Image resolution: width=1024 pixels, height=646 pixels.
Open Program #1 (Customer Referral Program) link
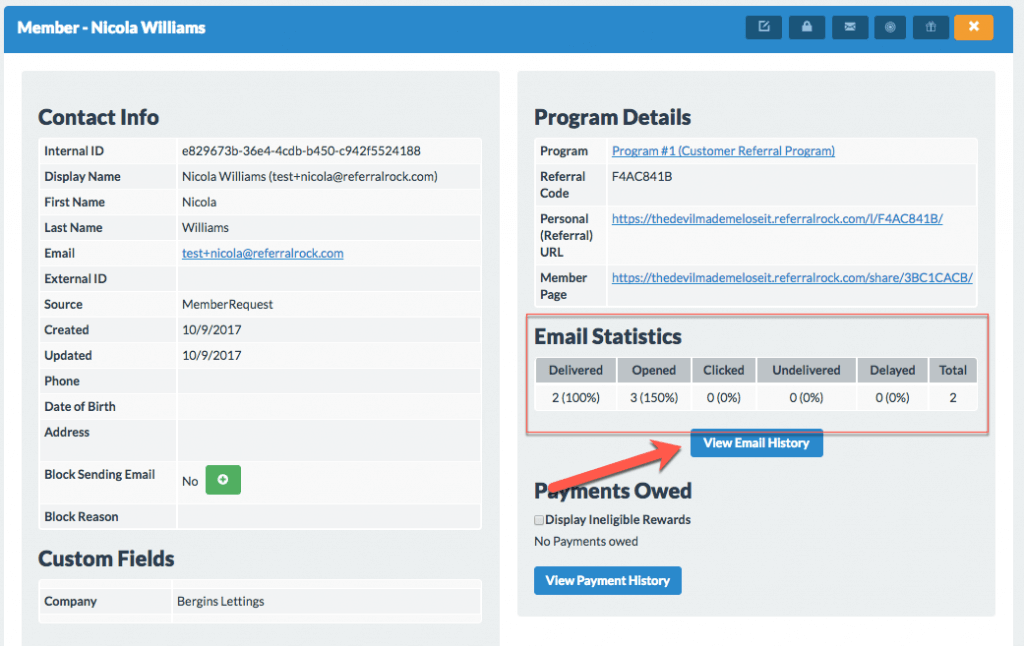pyautogui.click(x=723, y=151)
